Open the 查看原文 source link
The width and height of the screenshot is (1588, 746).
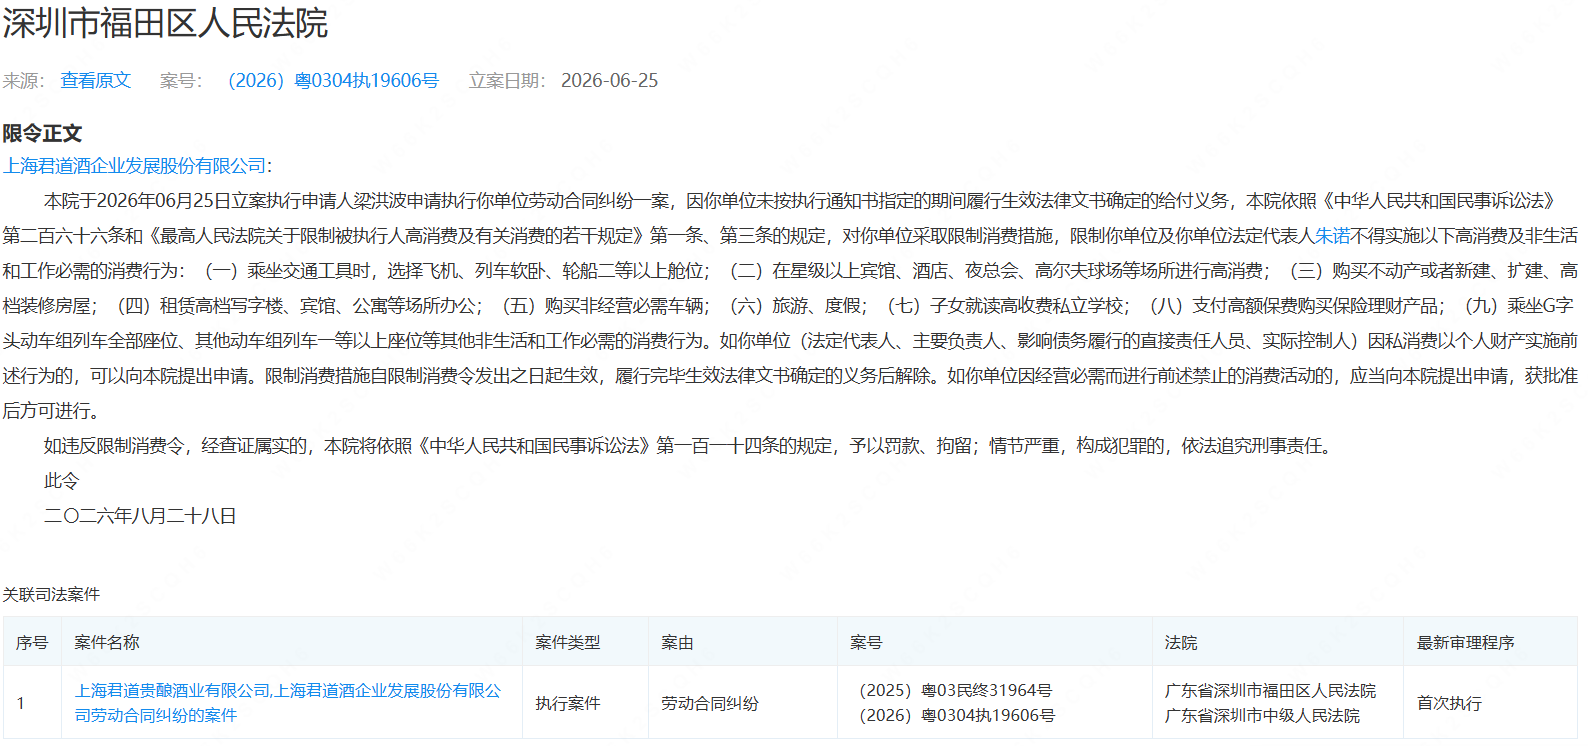click(x=96, y=81)
